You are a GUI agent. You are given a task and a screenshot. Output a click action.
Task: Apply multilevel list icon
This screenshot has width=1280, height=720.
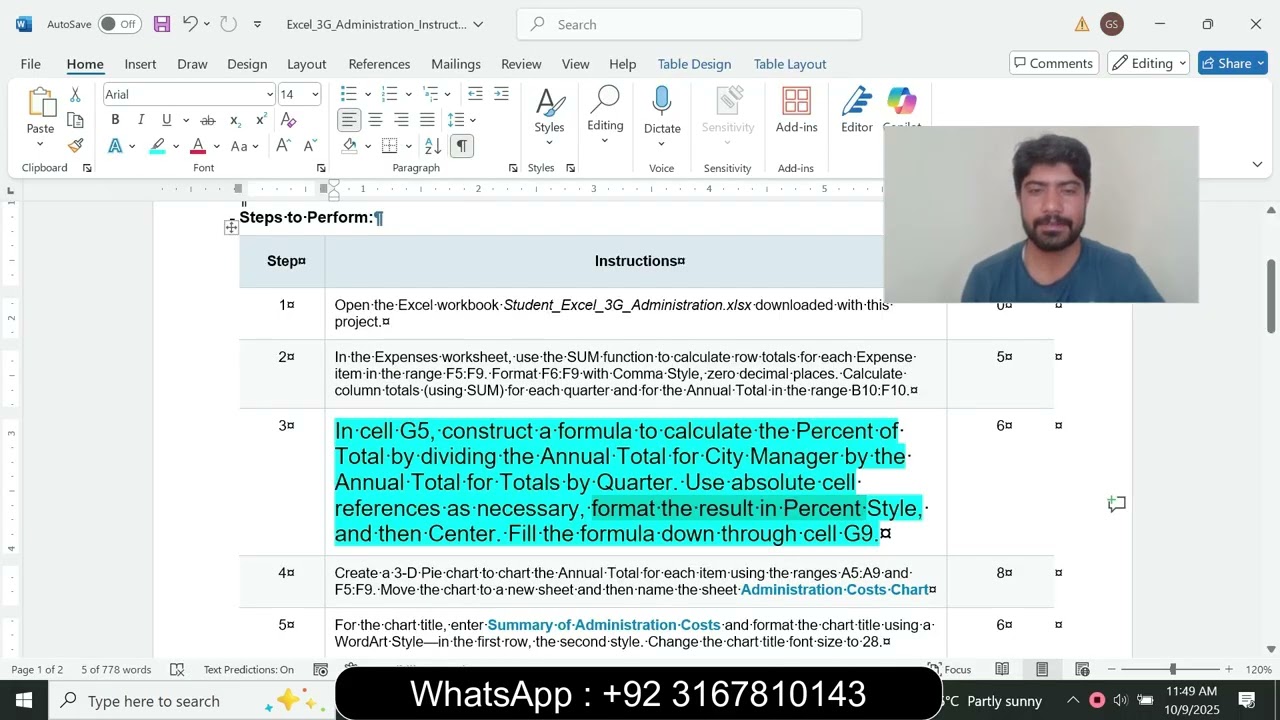coord(430,94)
